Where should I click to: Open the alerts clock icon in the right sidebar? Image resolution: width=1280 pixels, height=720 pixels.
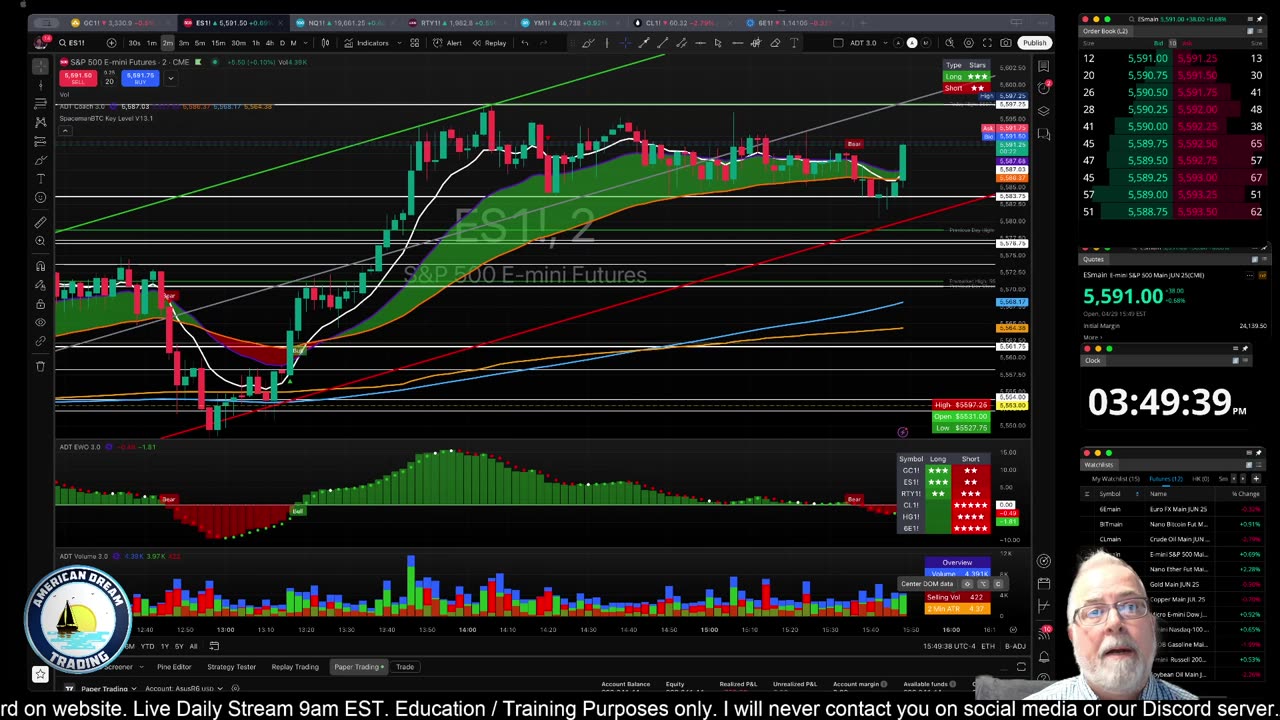click(1043, 89)
